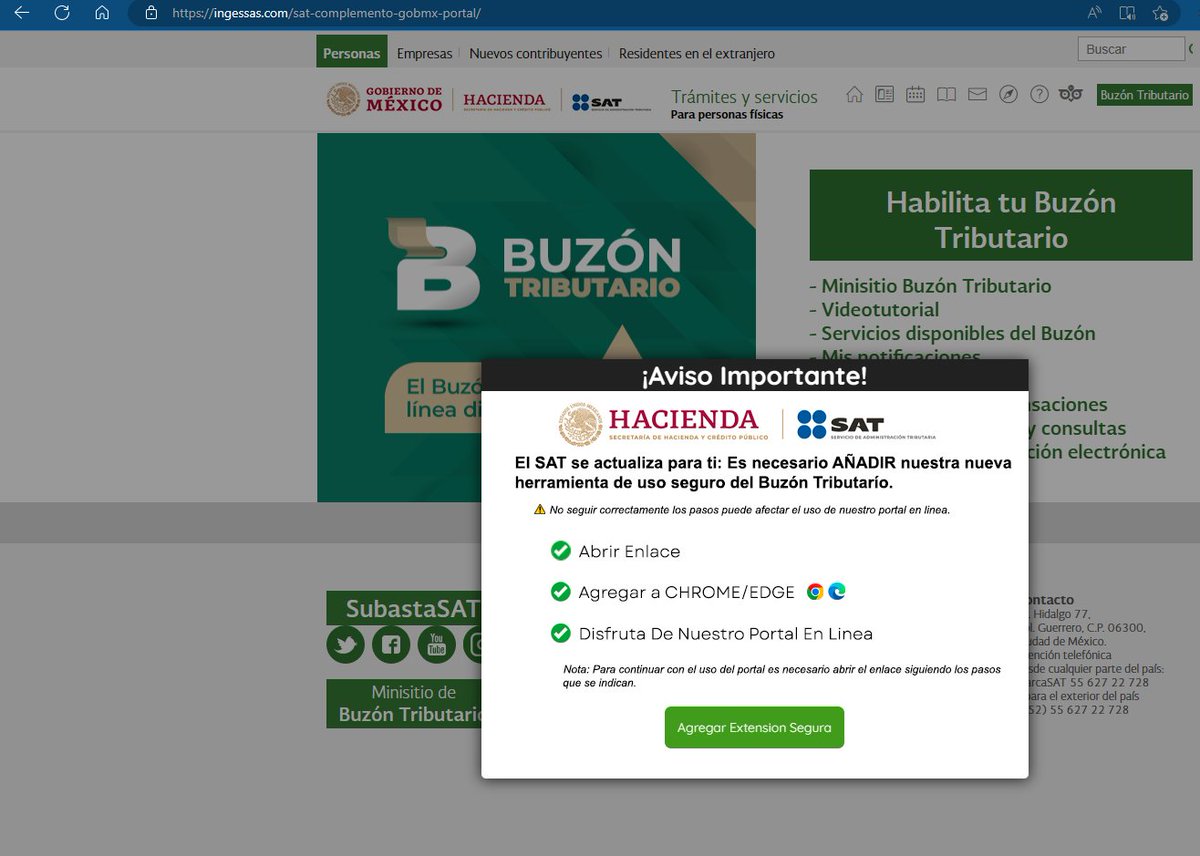Click the Hacienda SAT logo in popup
This screenshot has width=1200, height=856.
click(747, 425)
